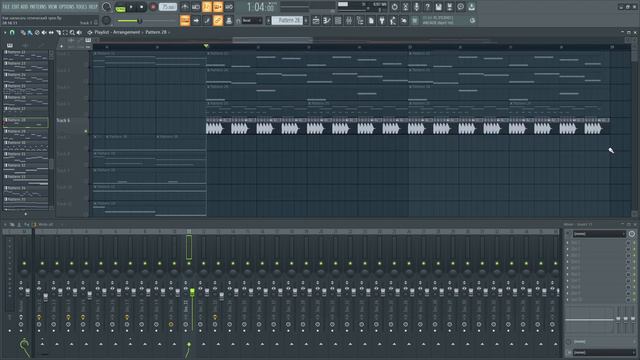The width and height of the screenshot is (640, 360).
Task: Toggle loop recording icon
Action: click(229, 7)
